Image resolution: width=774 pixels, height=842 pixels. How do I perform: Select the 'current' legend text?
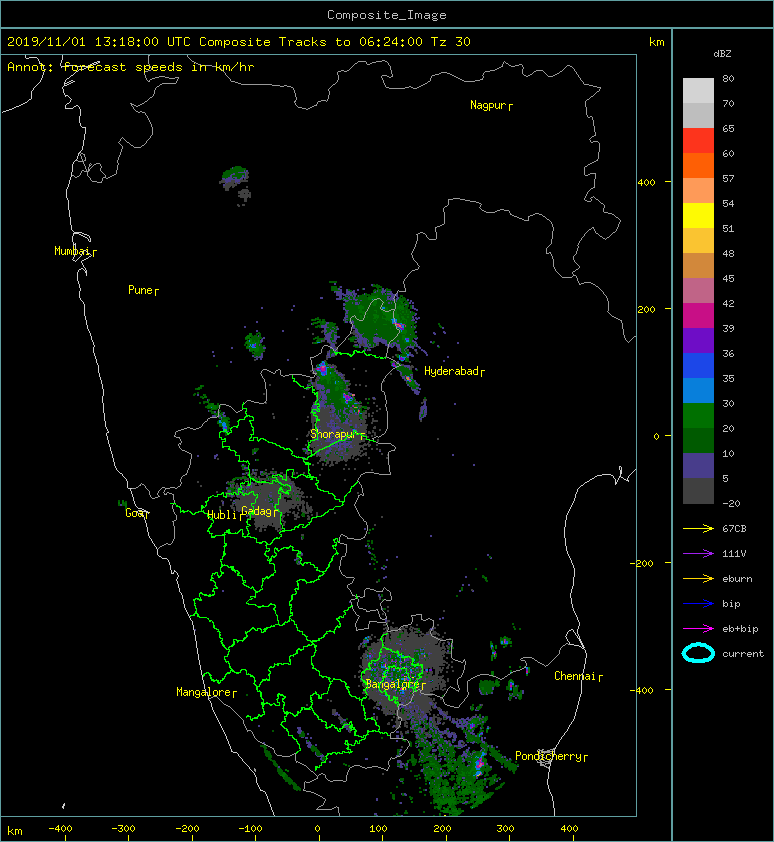pyautogui.click(x=743, y=654)
